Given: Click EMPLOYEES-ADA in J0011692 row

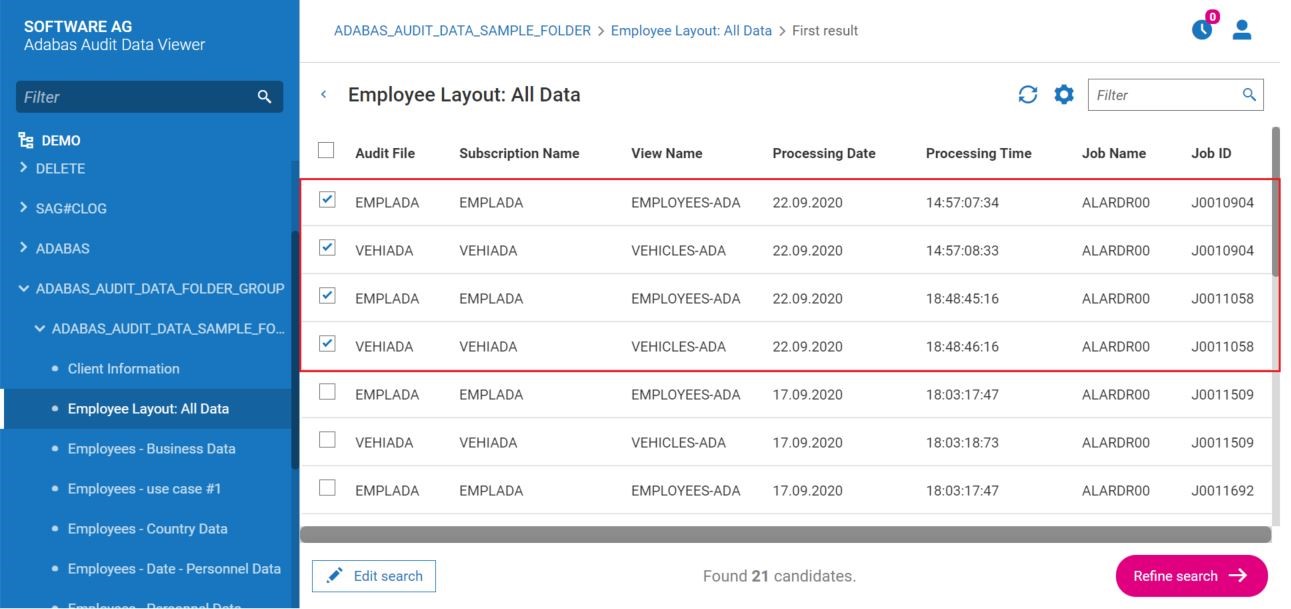Looking at the screenshot, I should (x=686, y=490).
